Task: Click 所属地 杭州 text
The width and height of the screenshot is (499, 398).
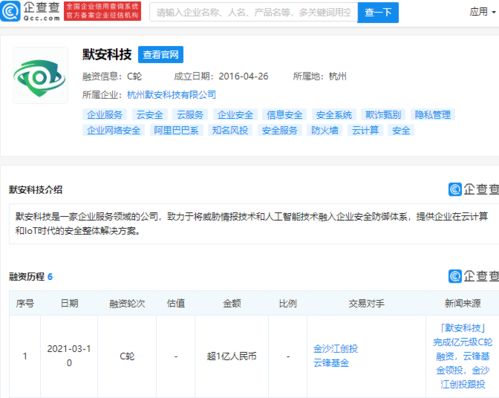Action: coord(319,76)
